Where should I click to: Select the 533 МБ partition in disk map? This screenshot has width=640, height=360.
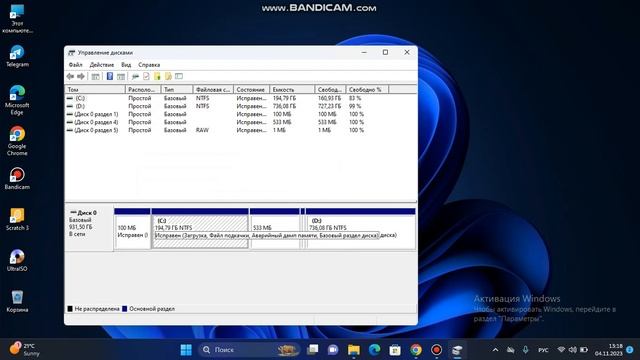(x=275, y=228)
